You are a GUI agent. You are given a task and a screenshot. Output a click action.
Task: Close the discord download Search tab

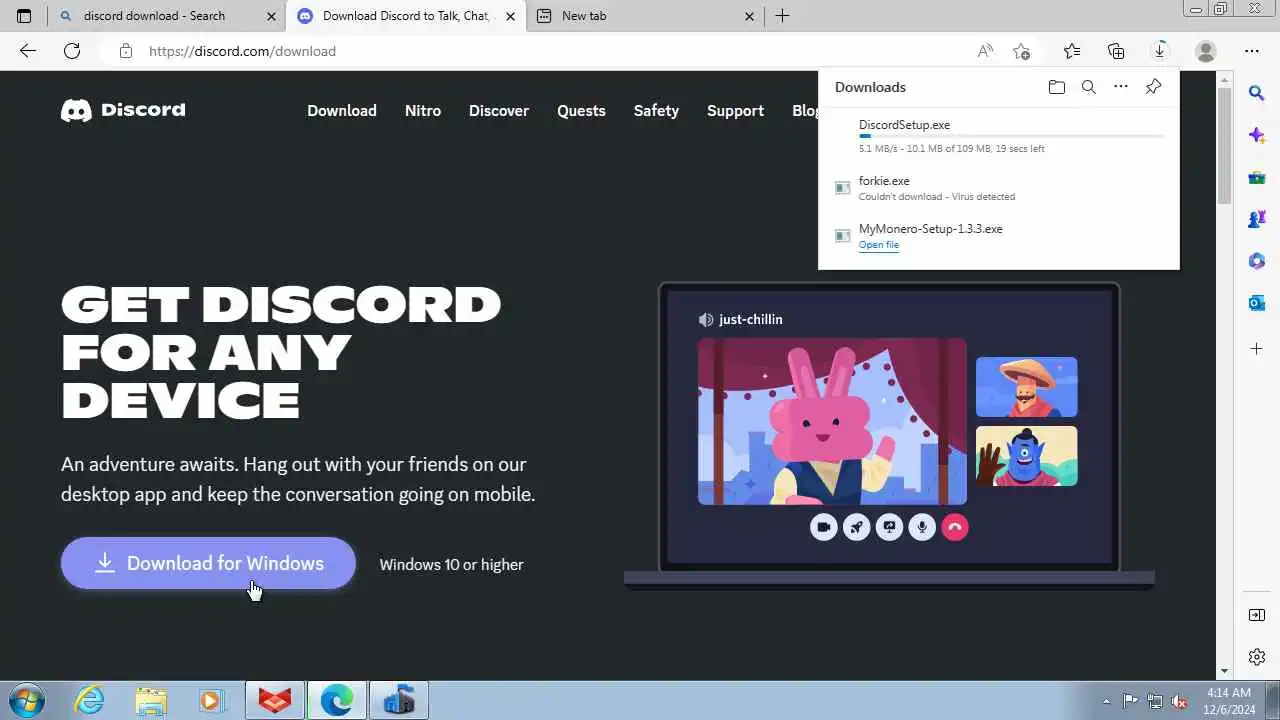coord(271,16)
